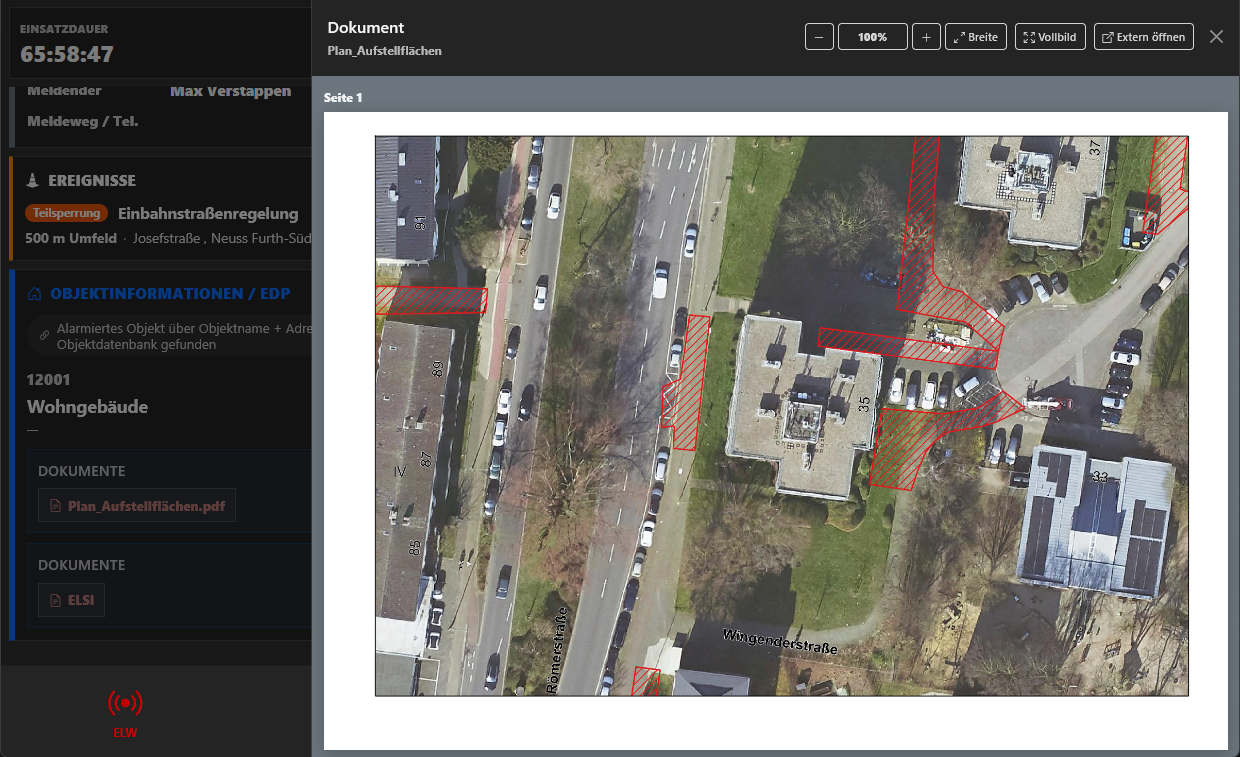Select the Wohngebäude object name
The height and width of the screenshot is (757, 1240).
(87, 407)
